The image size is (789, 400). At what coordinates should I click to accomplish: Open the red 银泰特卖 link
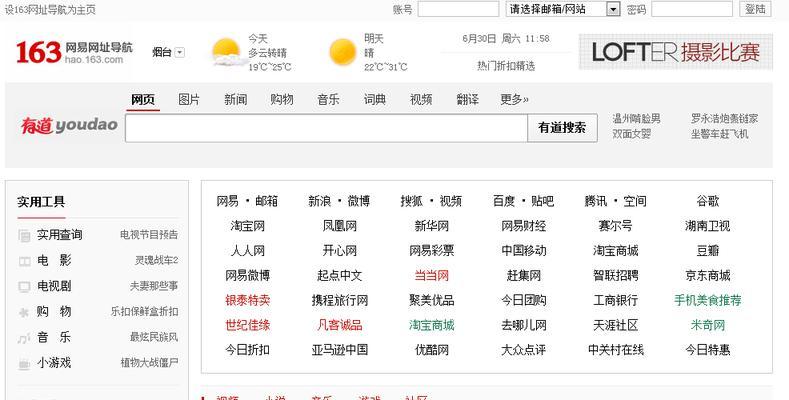pos(248,300)
